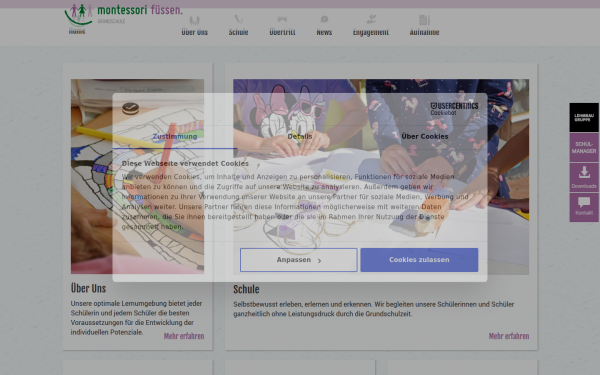Click the Anpassen button
600x375 pixels.
coord(298,260)
